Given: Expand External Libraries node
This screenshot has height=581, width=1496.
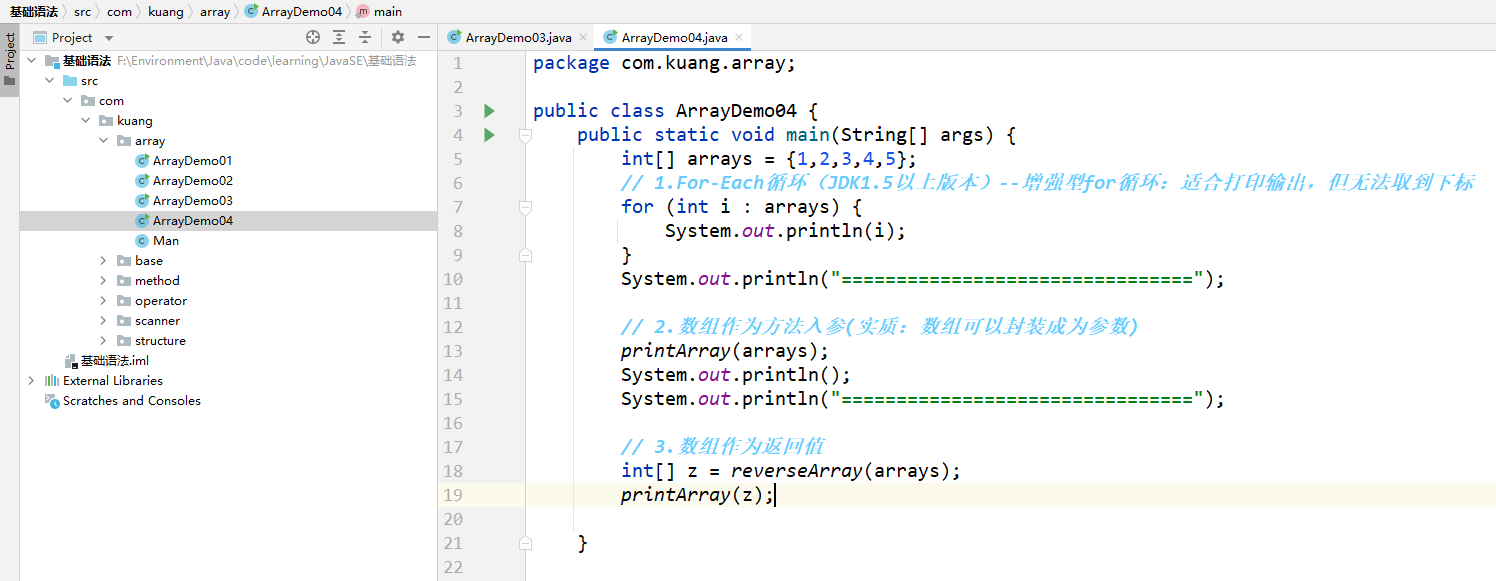Looking at the screenshot, I should 32,381.
